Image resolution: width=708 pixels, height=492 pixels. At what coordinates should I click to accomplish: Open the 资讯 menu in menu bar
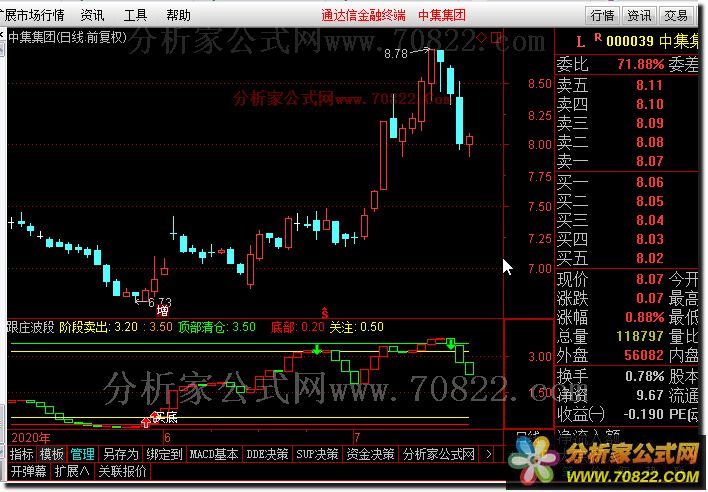click(x=93, y=15)
